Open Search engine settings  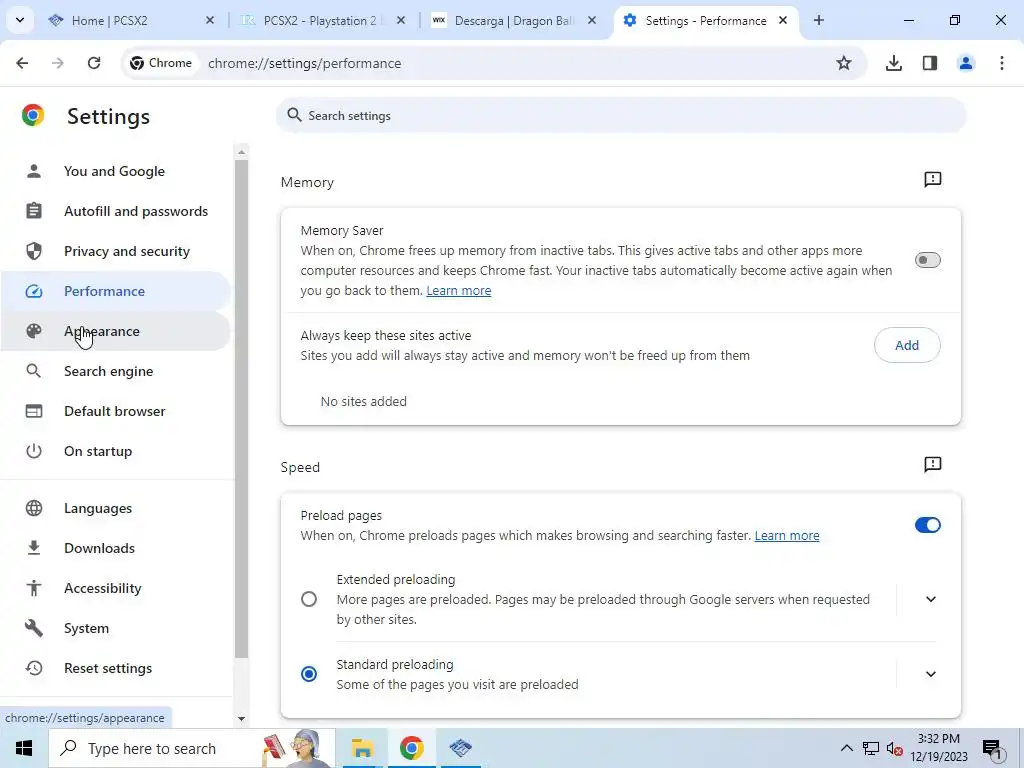point(114,371)
